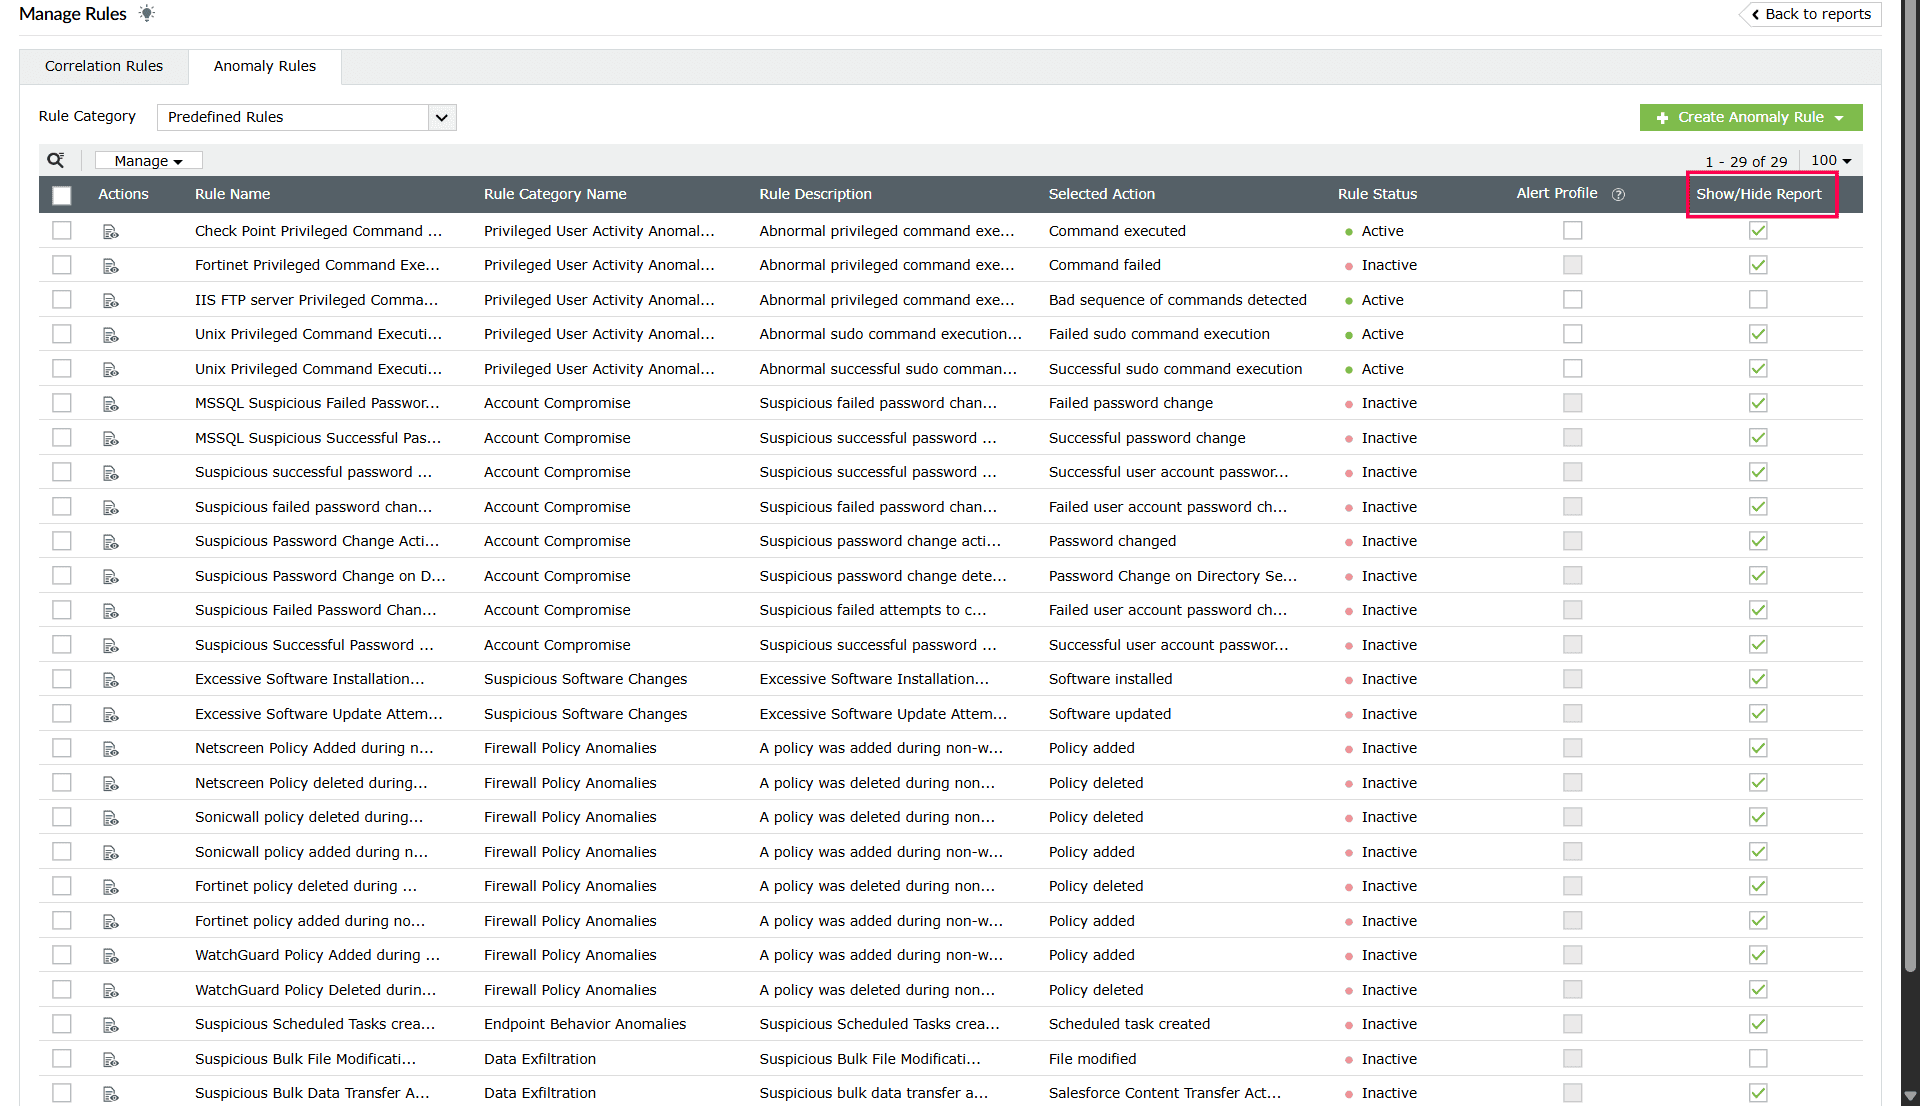
Task: Go Back to reports
Action: coord(1811,14)
